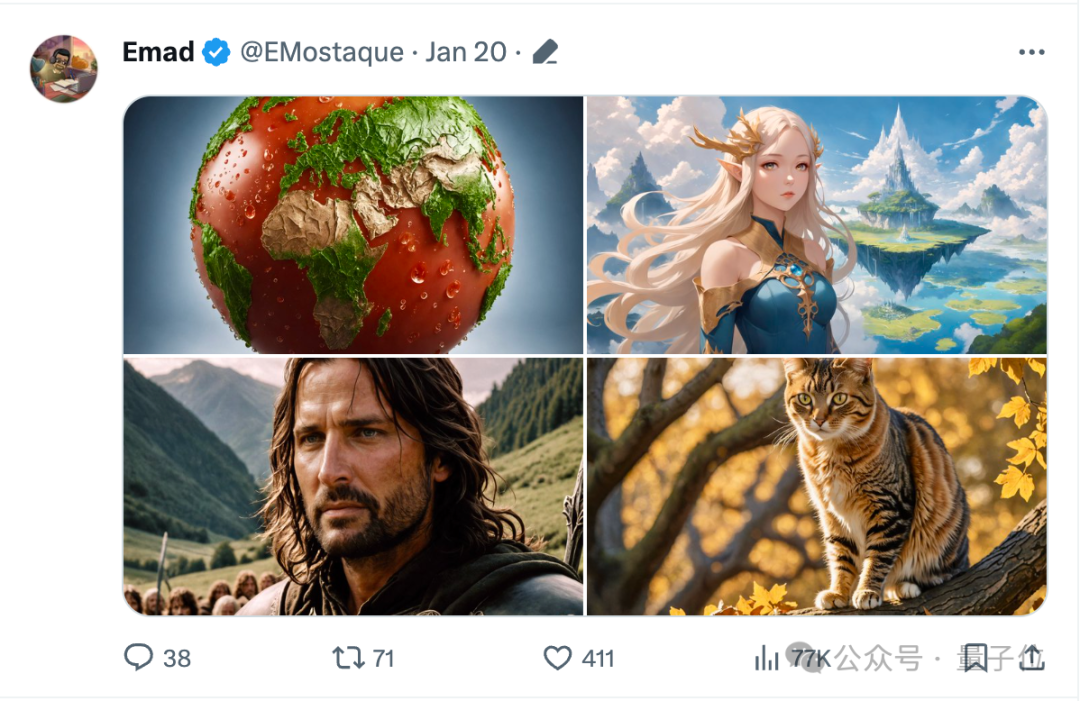Bookmark the post with bookmark icon
1080x701 pixels.
(x=975, y=657)
